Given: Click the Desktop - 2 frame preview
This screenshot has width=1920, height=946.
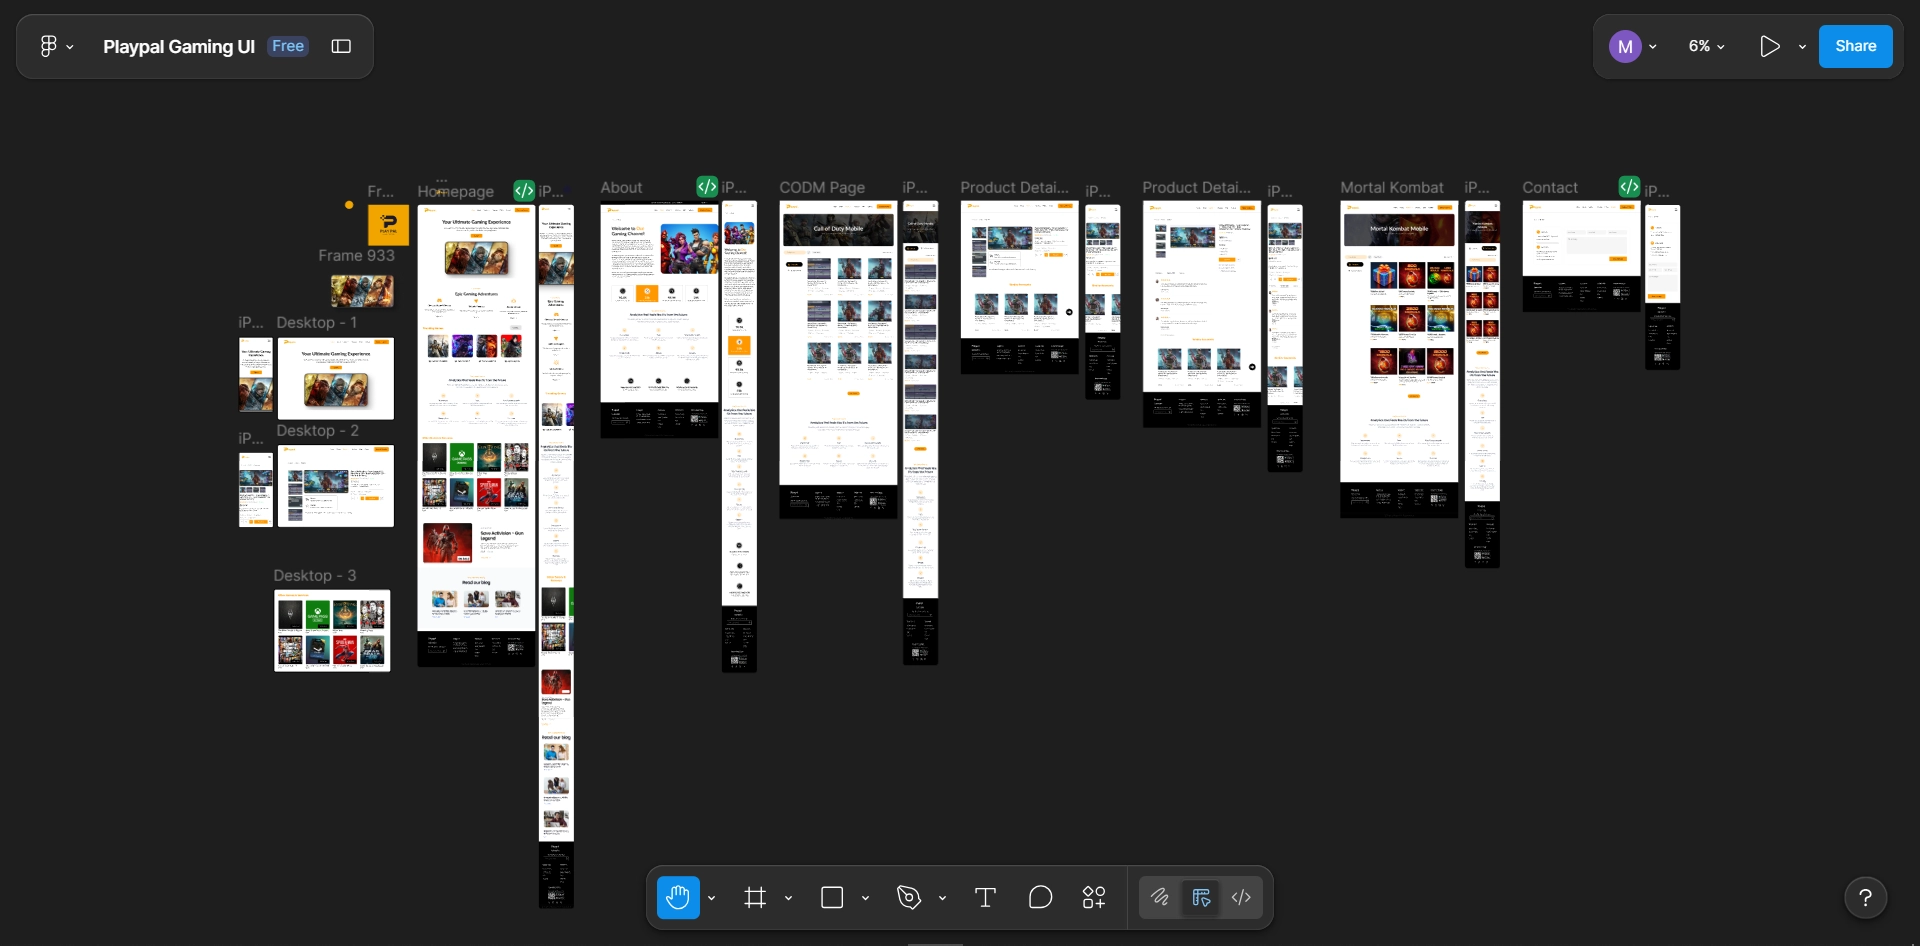Looking at the screenshot, I should [336, 486].
